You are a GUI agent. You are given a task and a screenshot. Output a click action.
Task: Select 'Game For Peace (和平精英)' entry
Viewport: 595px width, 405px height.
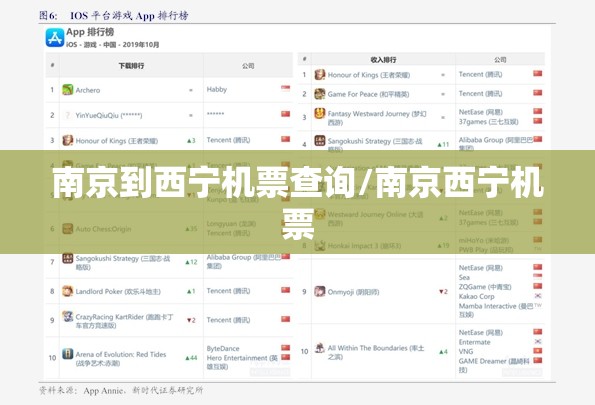tap(368, 94)
